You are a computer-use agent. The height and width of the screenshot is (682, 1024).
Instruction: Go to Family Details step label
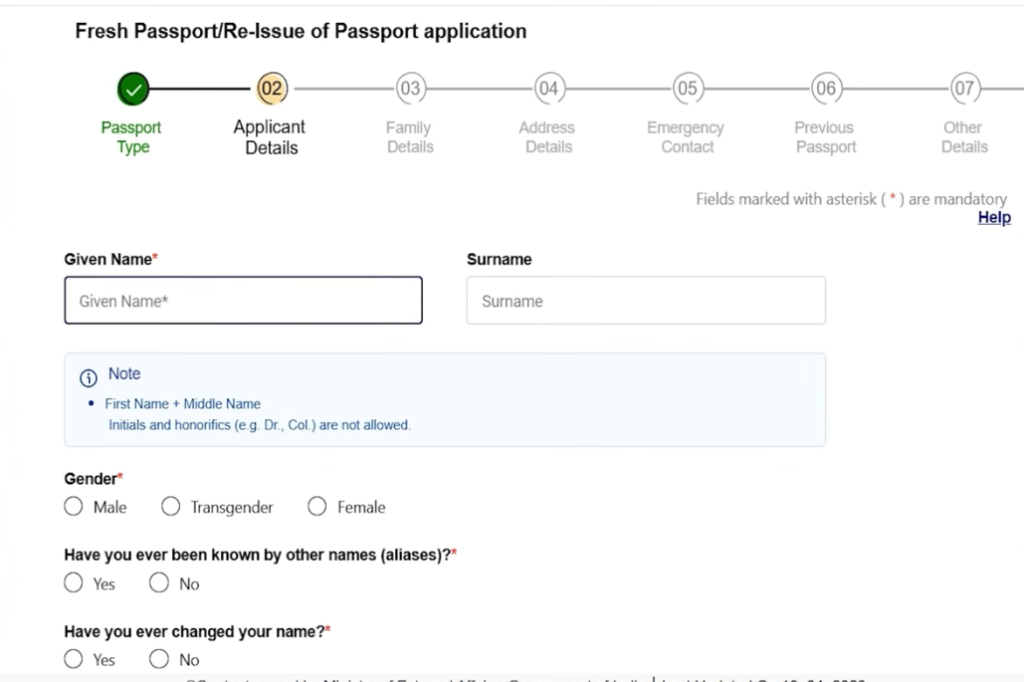(409, 137)
